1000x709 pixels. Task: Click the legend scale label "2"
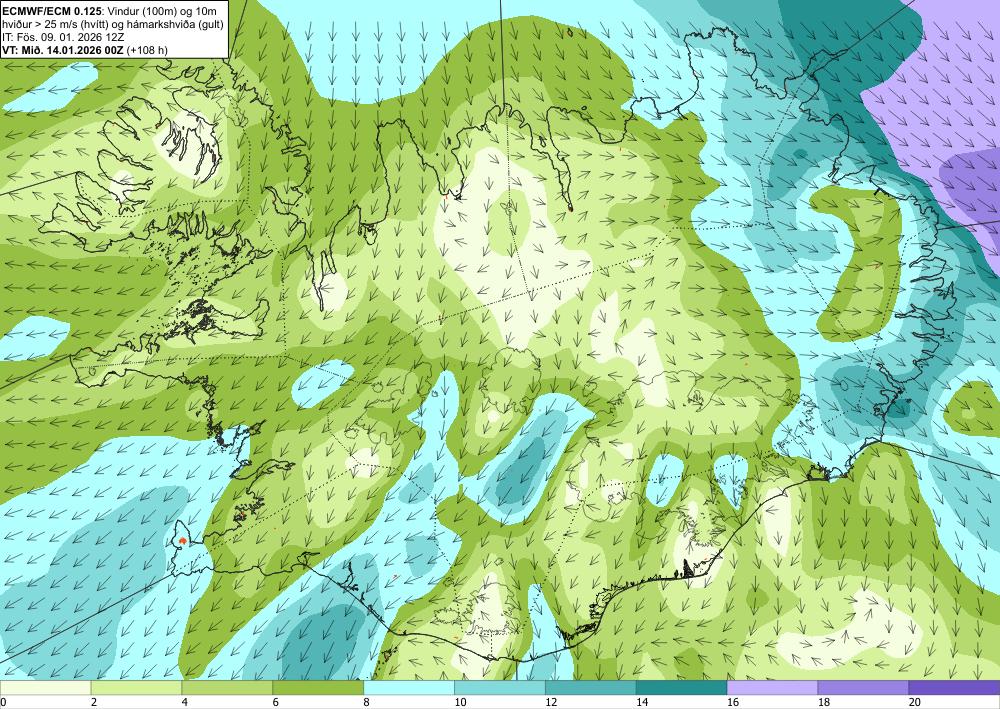(x=94, y=703)
